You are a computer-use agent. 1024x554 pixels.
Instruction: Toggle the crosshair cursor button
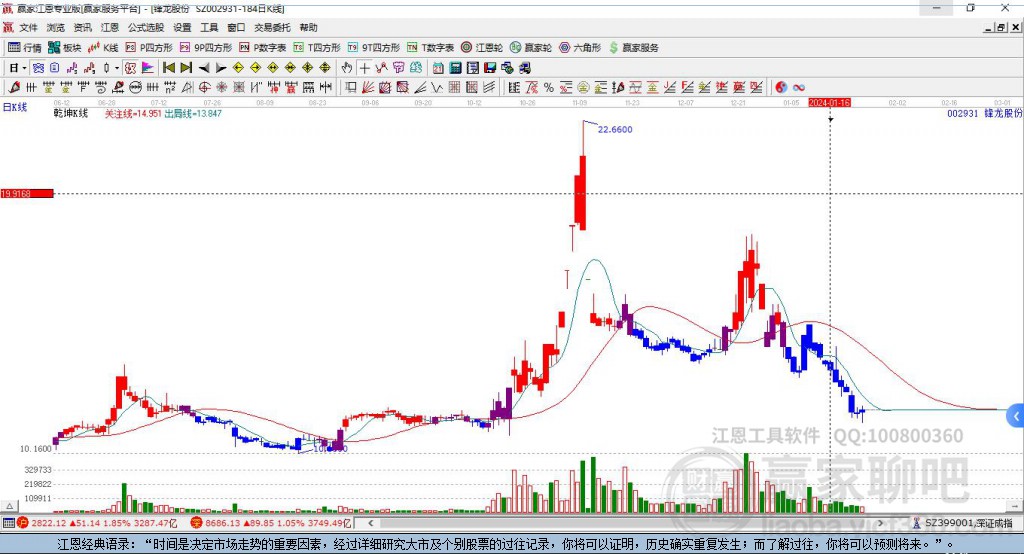click(x=364, y=67)
